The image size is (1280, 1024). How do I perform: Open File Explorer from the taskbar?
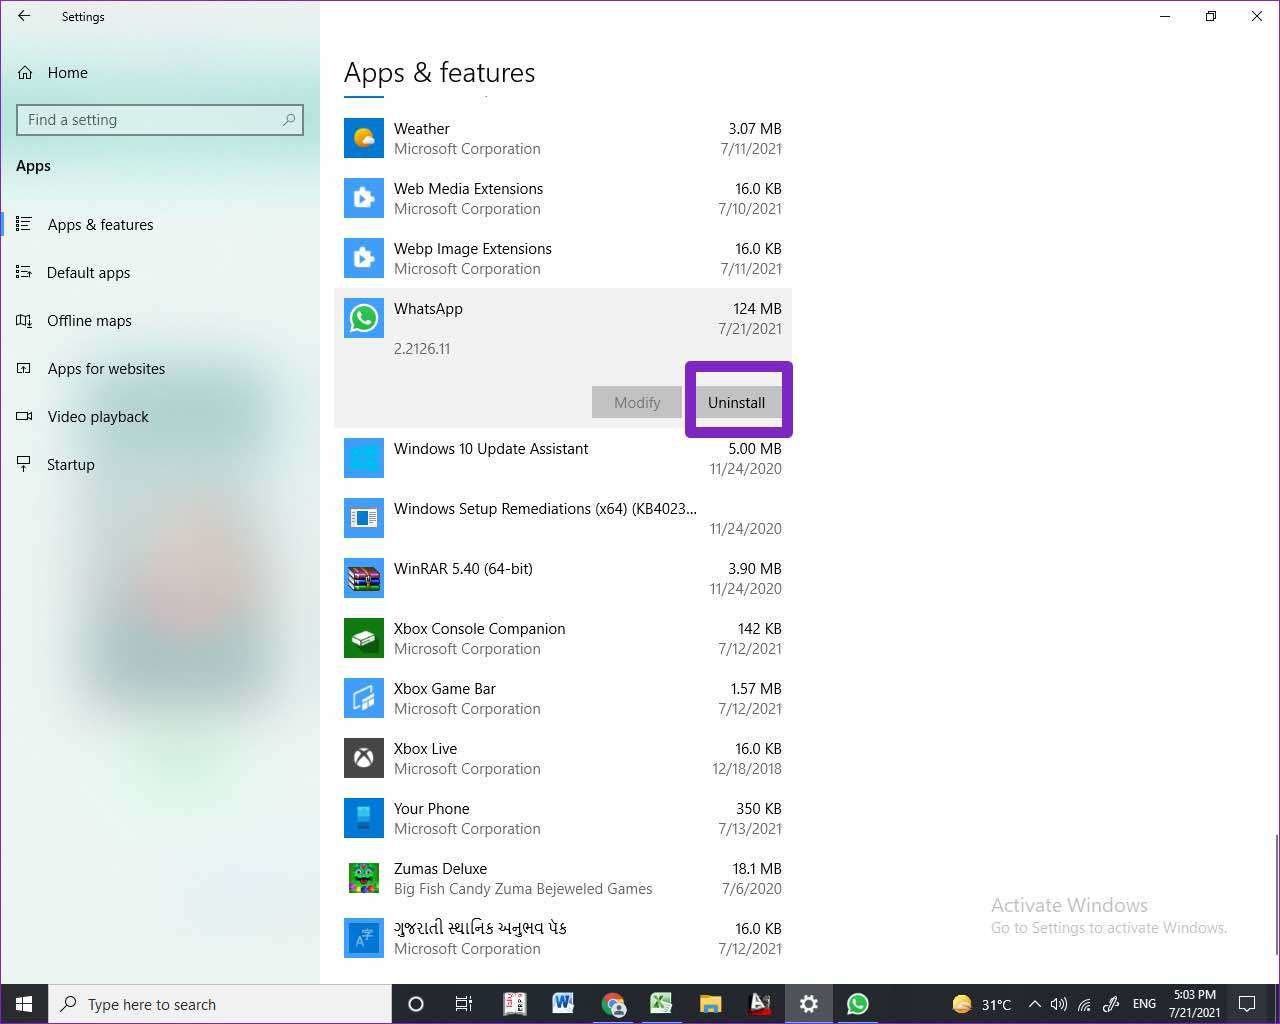pyautogui.click(x=710, y=1004)
